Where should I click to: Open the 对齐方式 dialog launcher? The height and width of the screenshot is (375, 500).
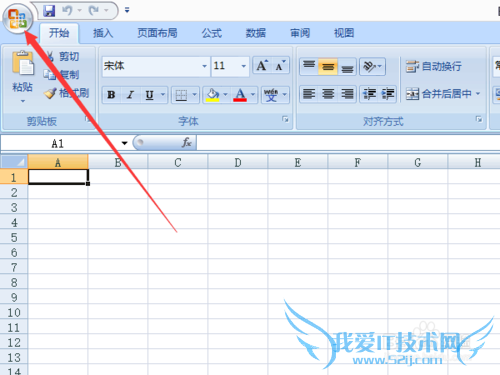(479, 119)
